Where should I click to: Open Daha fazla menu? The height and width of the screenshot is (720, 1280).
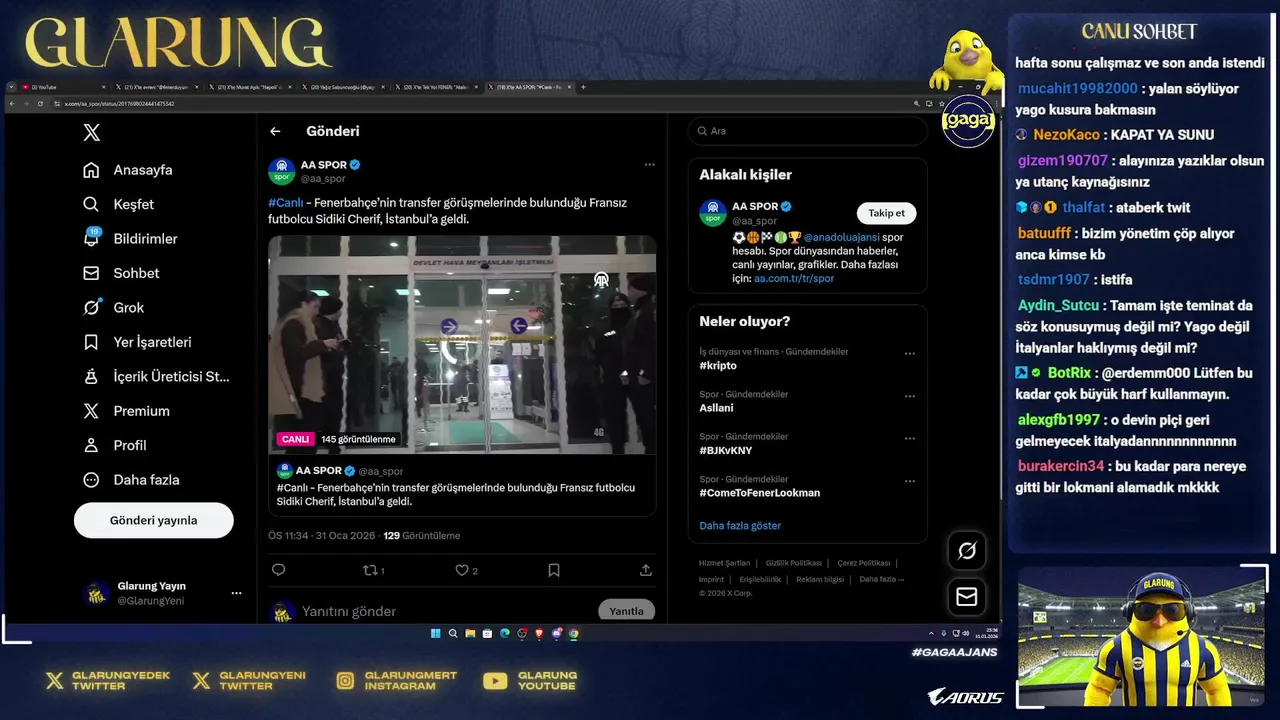coord(131,480)
